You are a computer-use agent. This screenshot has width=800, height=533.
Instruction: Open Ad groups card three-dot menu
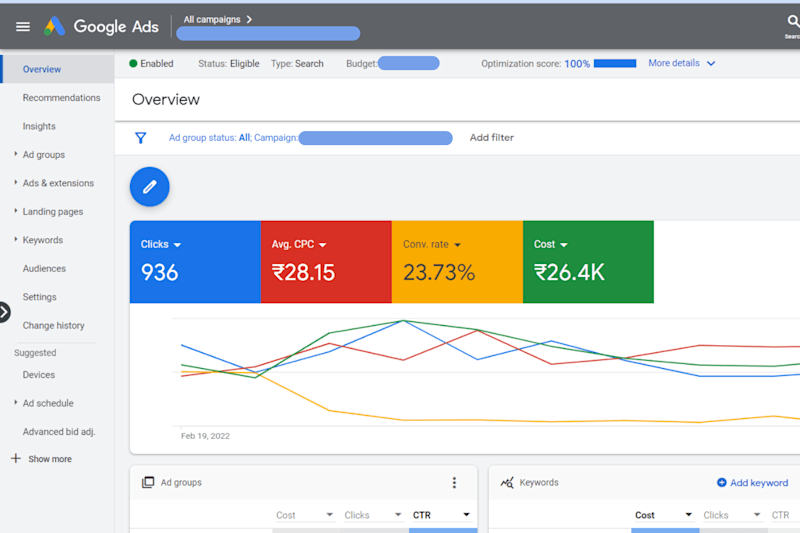pos(454,483)
